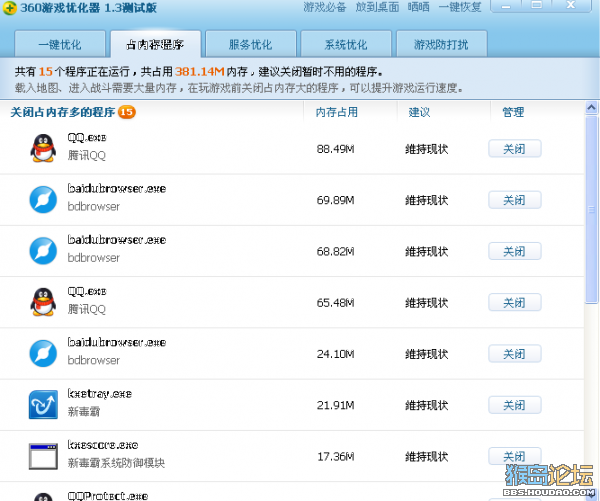Close kxetray.exe with the 关闭 button
This screenshot has width=600, height=501.
tap(515, 405)
